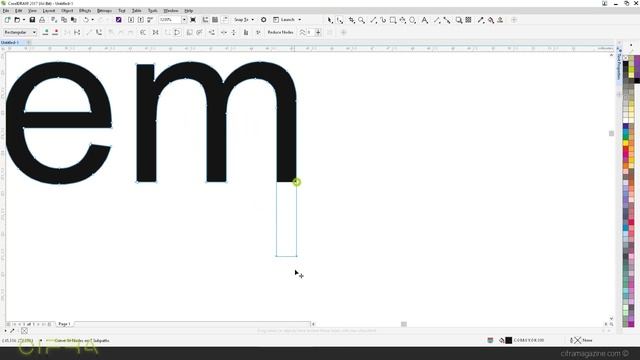The image size is (640, 360).
Task: Open the Layout menu
Action: point(49,11)
